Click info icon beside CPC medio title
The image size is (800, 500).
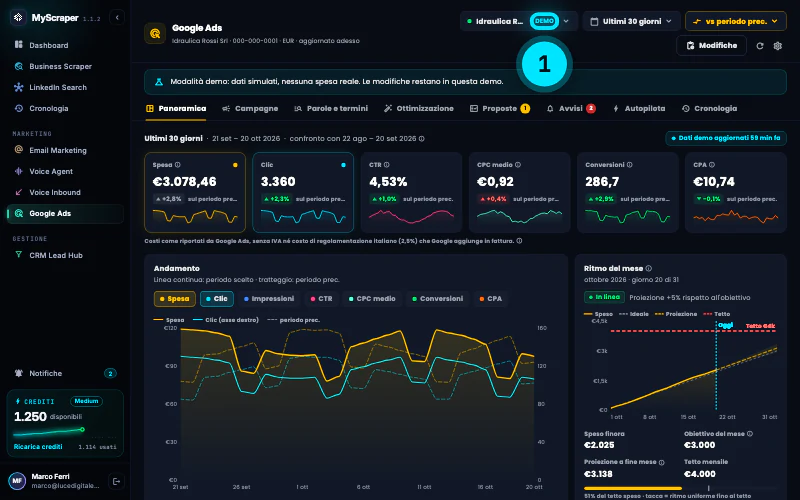[x=518, y=165]
